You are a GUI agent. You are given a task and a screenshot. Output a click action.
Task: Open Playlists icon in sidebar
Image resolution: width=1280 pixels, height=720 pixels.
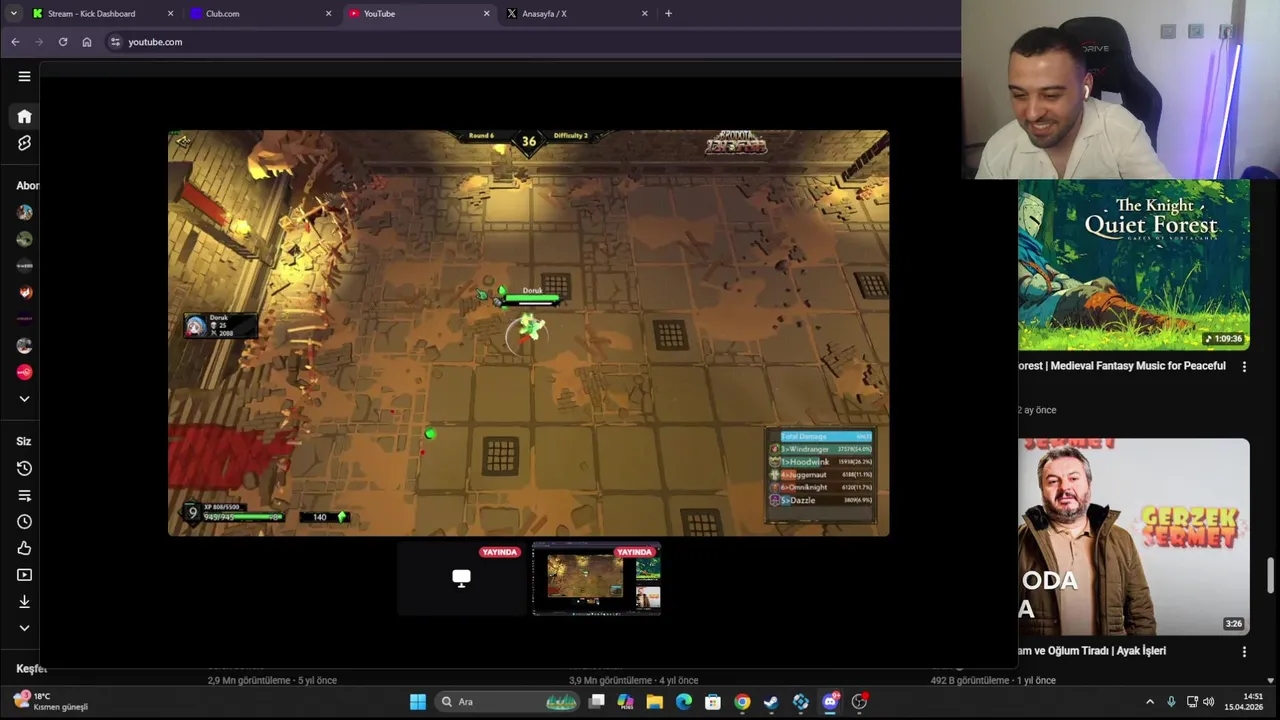(x=24, y=495)
